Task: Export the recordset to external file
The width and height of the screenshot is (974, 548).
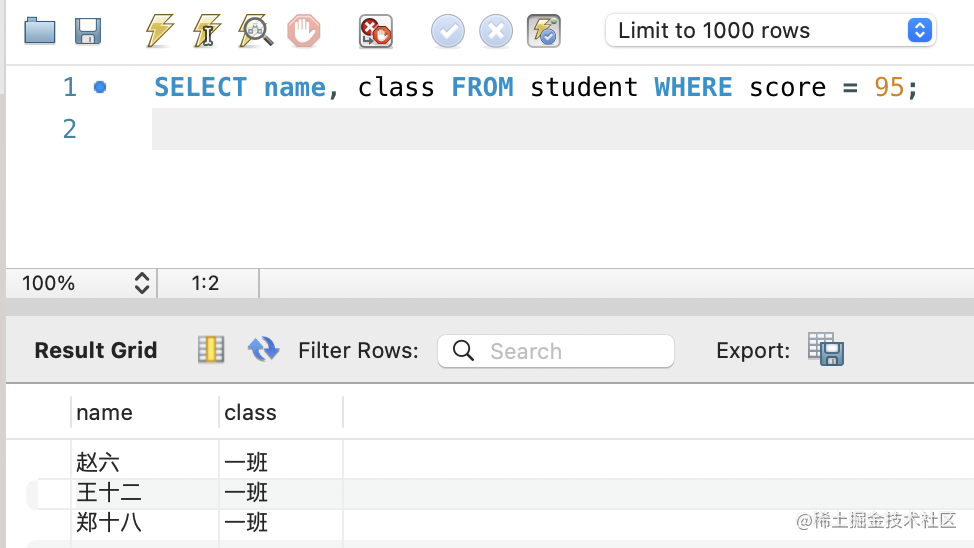Action: tap(826, 349)
